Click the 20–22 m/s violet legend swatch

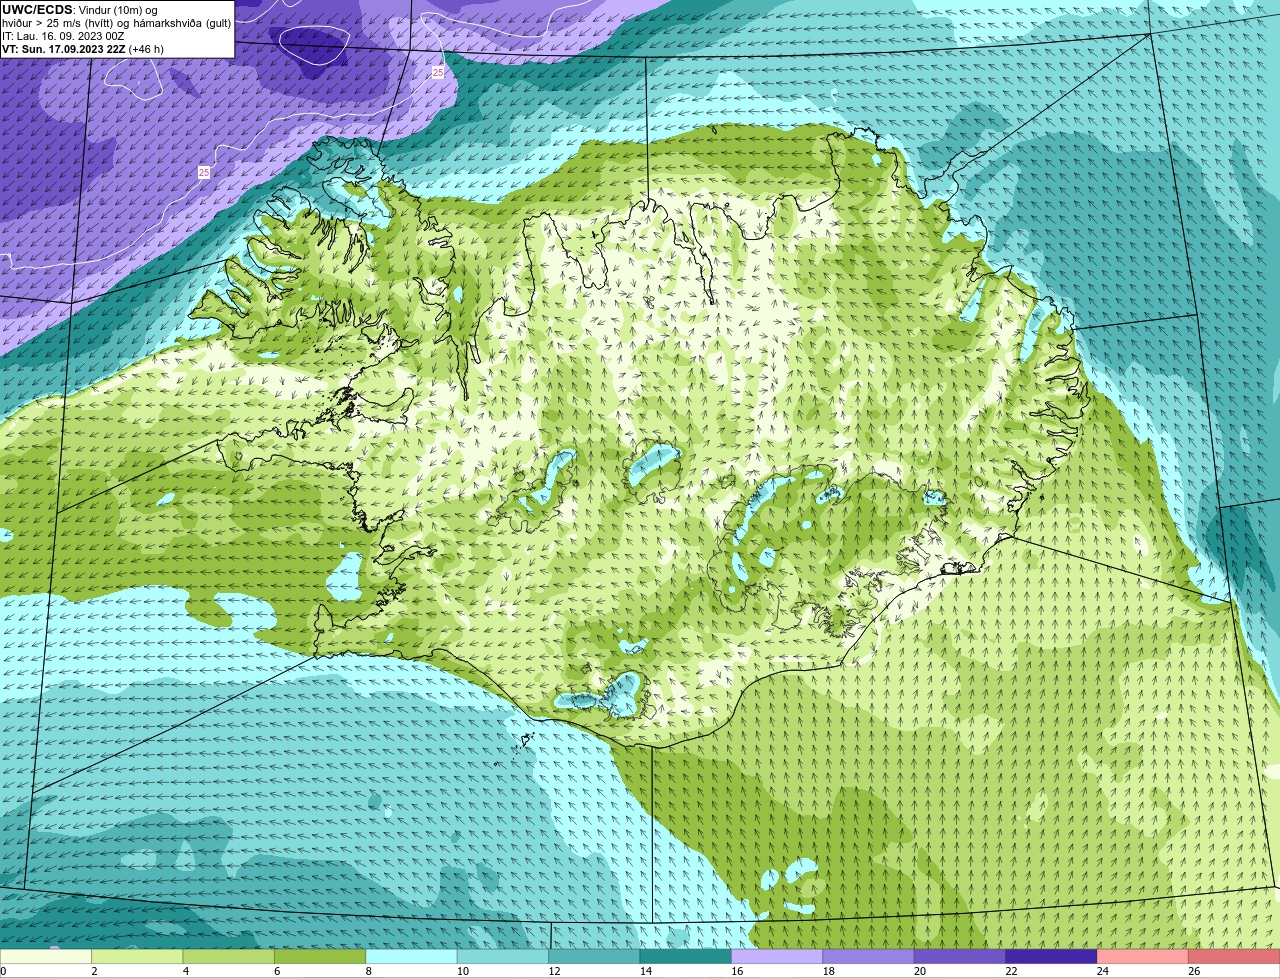[x=960, y=956]
